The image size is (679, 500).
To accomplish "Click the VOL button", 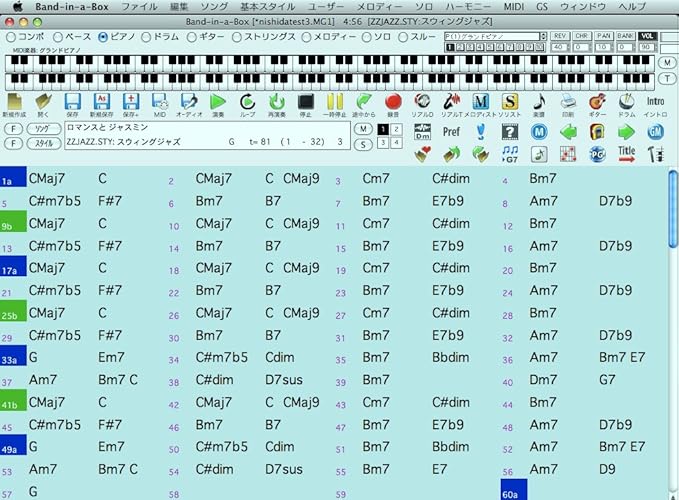I will tap(647, 36).
